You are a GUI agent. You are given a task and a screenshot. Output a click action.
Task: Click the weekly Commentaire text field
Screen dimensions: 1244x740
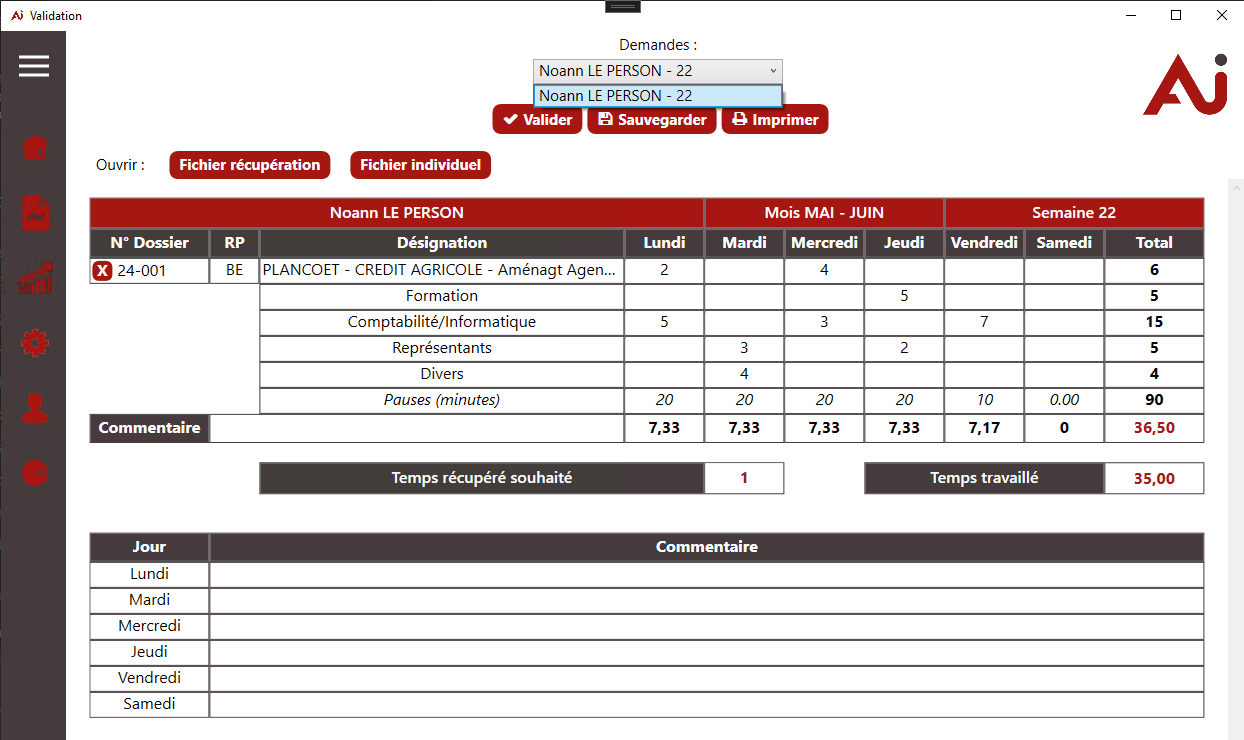416,429
